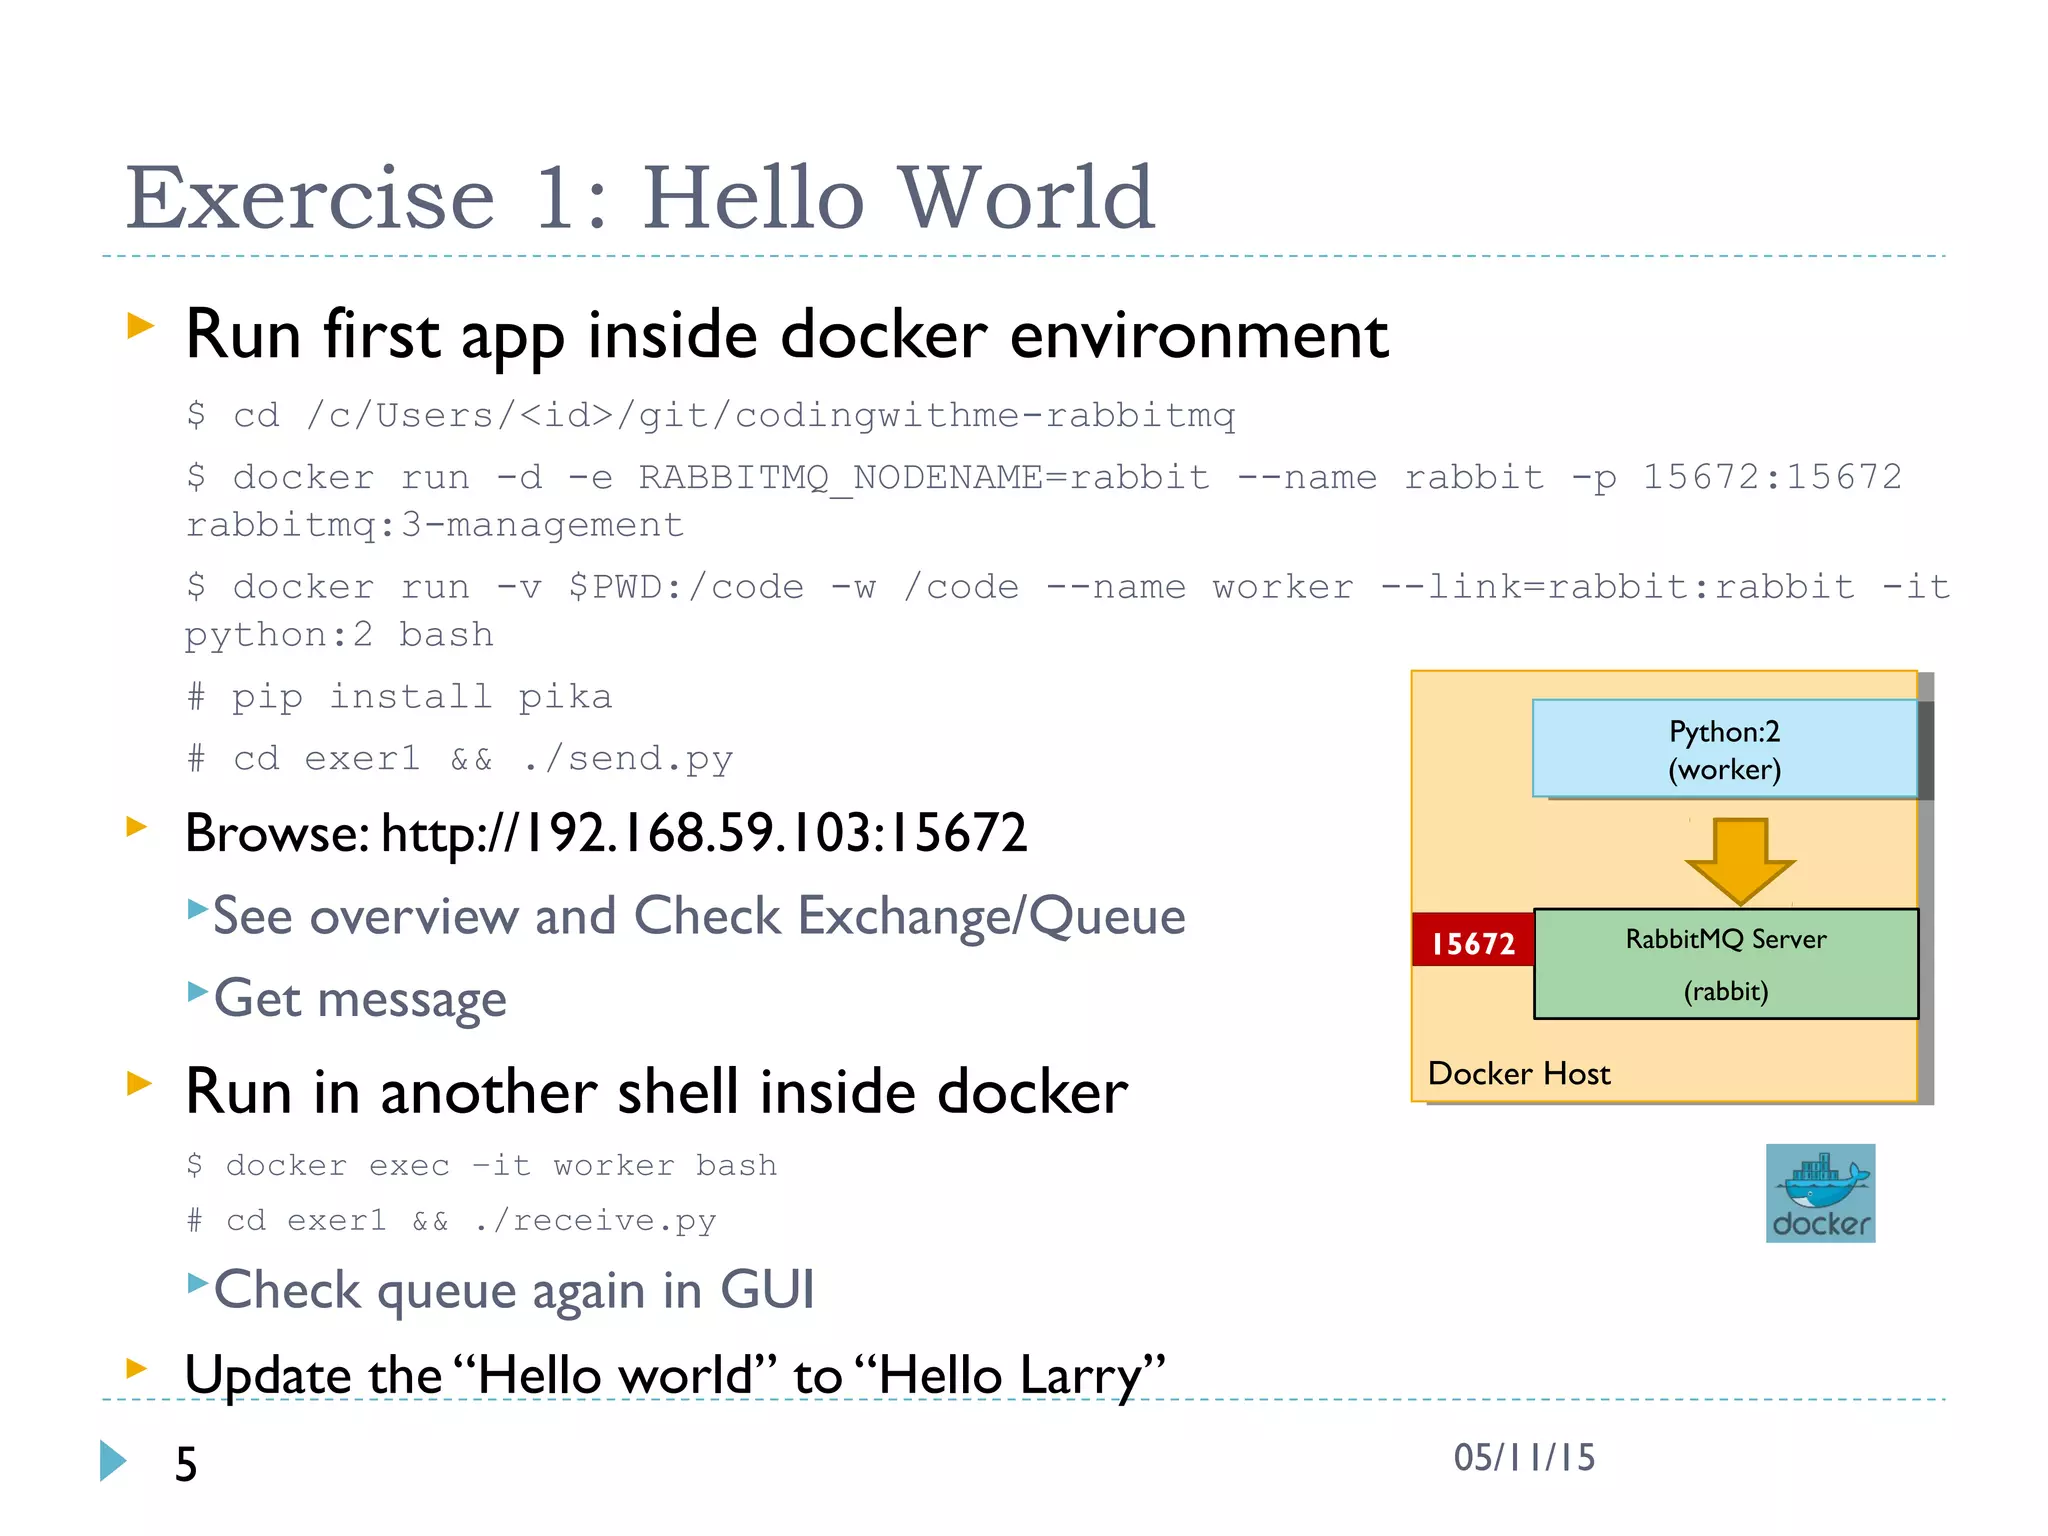Click the Exercise 1: Hello World title
2048x1536 pixels.
coord(640,198)
